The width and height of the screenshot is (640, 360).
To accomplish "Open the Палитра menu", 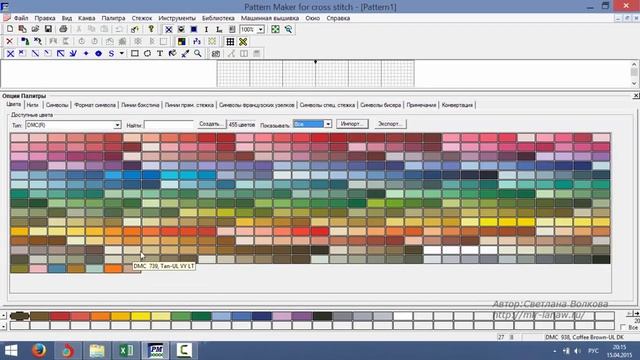I will tap(113, 18).
